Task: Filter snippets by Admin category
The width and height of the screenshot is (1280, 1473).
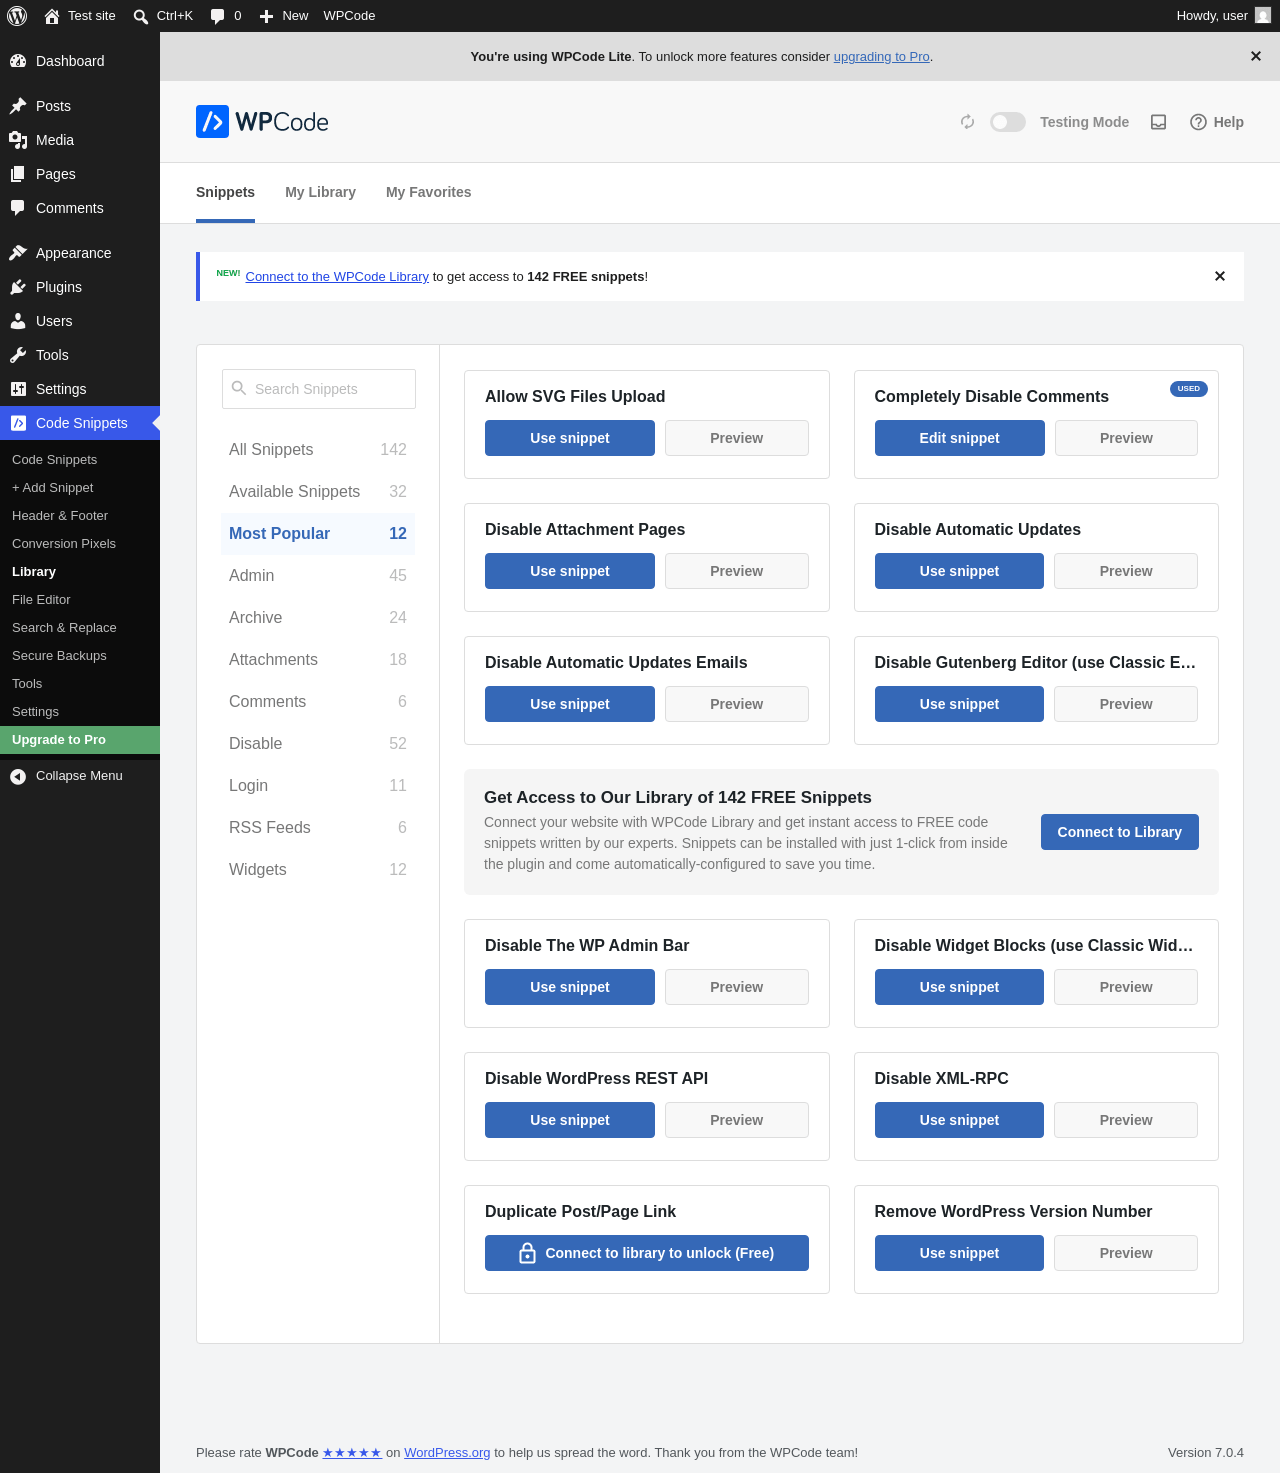Action: (x=318, y=576)
